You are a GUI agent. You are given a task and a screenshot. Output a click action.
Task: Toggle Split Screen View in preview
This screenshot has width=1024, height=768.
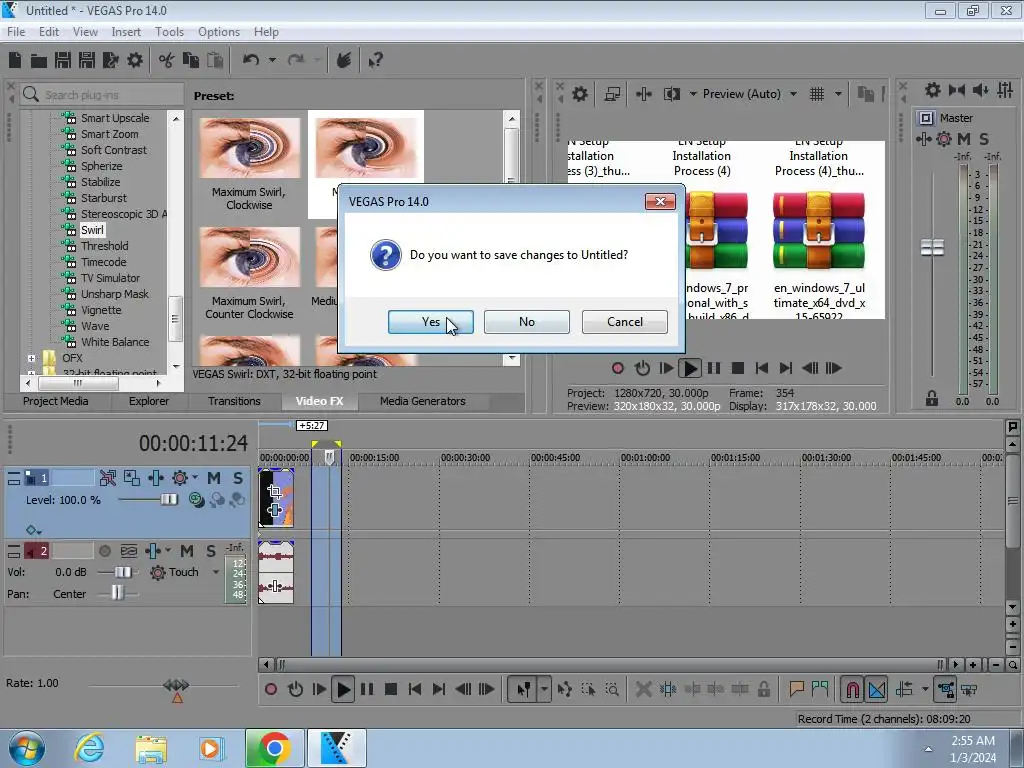(x=671, y=94)
